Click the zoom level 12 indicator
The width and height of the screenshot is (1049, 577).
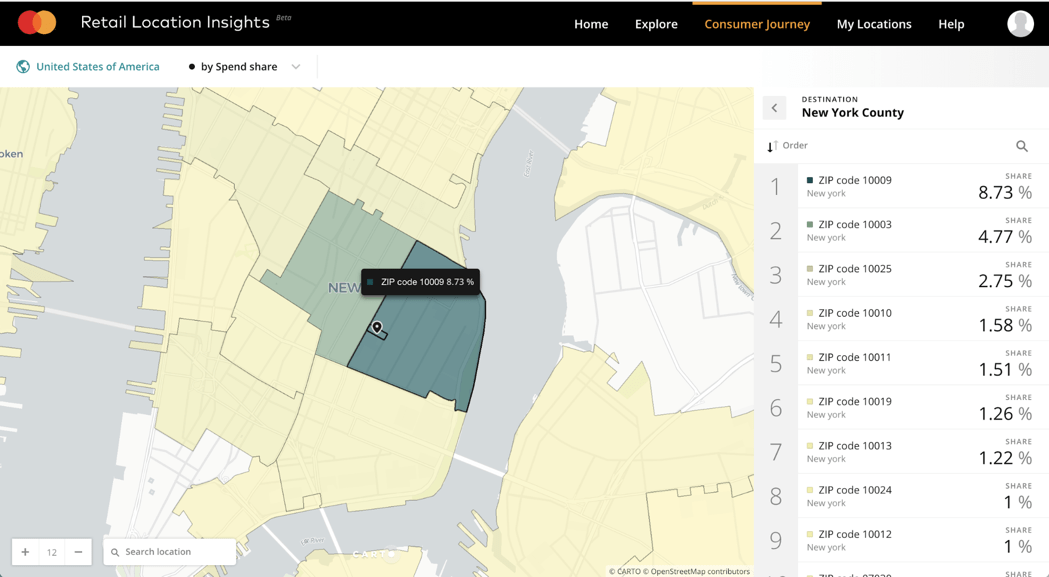(x=52, y=552)
